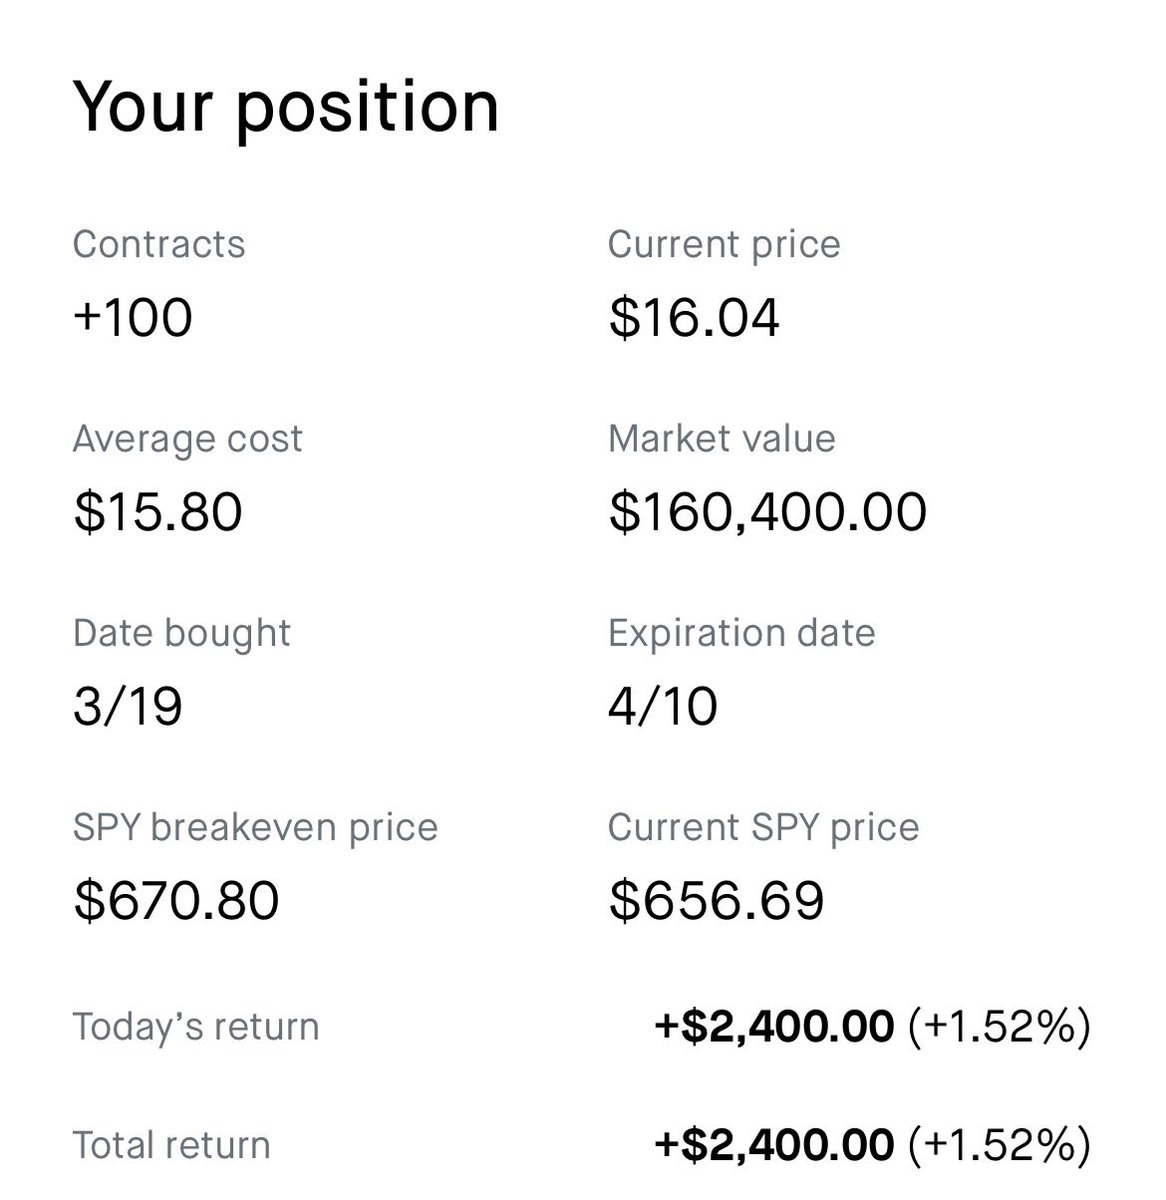Viewport: 1166px width, 1200px height.
Task: Select the 4/10 expiration date value
Action: pyautogui.click(x=662, y=706)
